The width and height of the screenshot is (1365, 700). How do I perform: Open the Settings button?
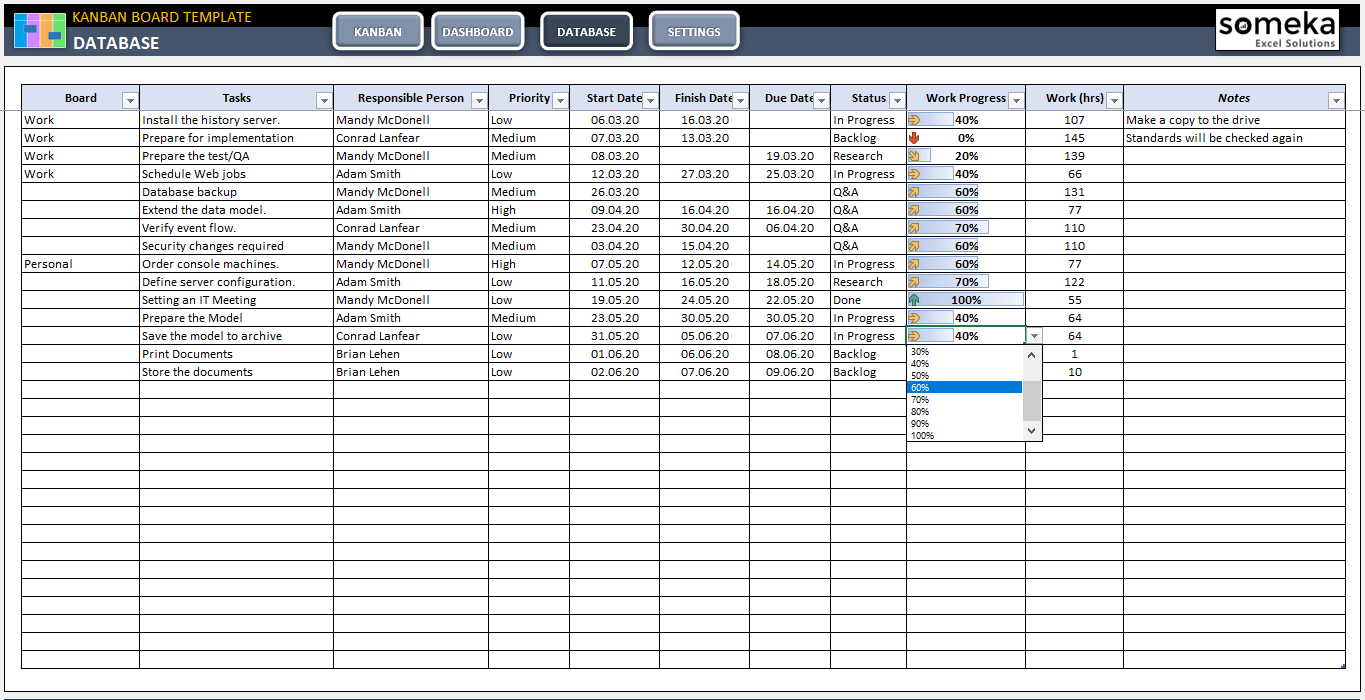pyautogui.click(x=693, y=32)
